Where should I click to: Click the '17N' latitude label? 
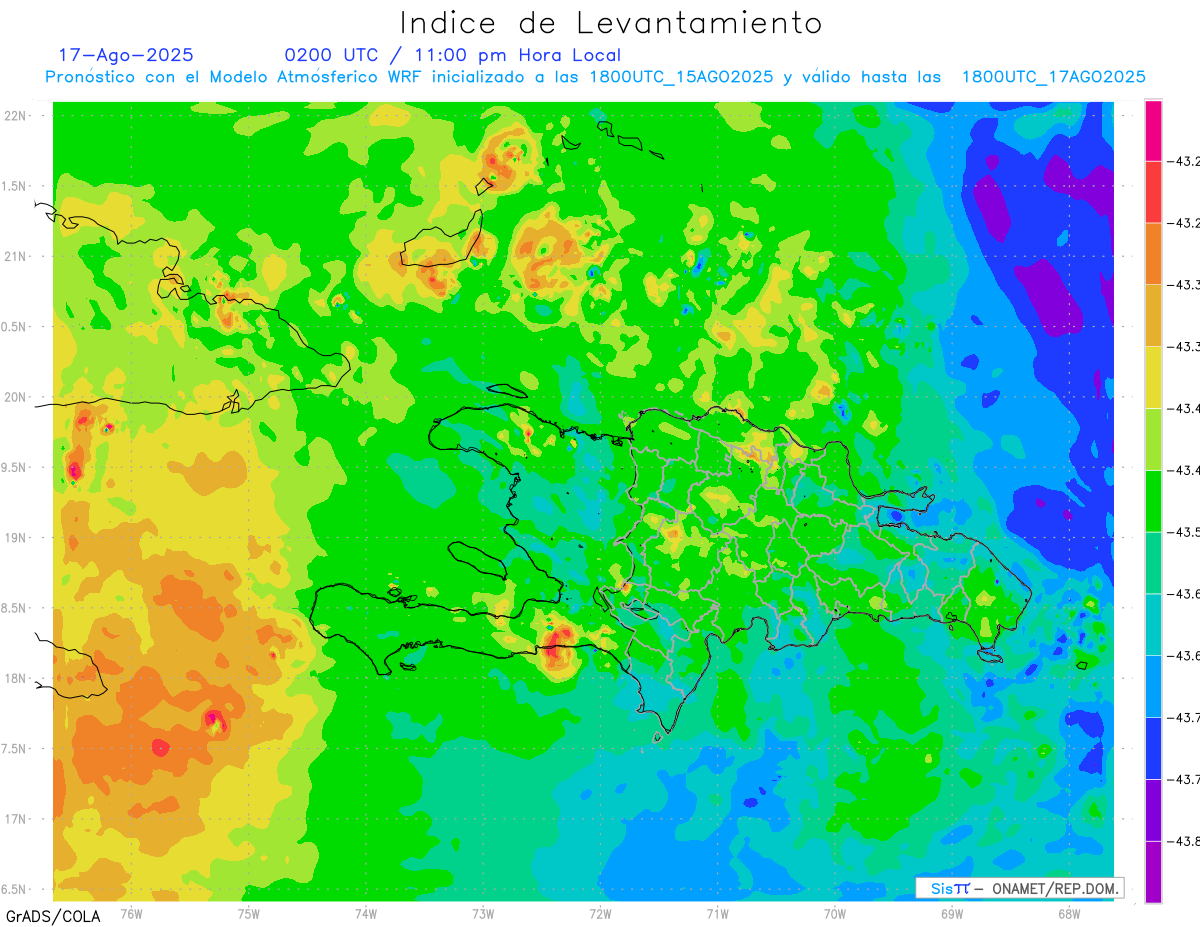(16, 819)
